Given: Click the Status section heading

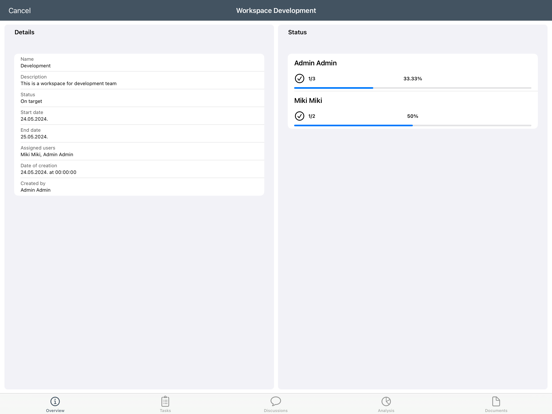Looking at the screenshot, I should (297, 32).
